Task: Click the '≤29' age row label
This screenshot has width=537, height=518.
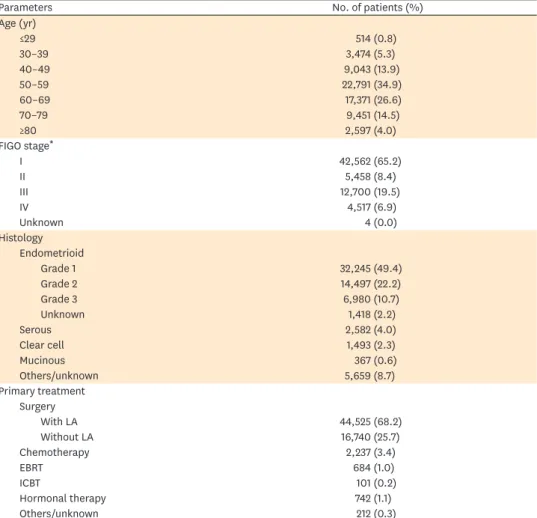Action: (27, 38)
